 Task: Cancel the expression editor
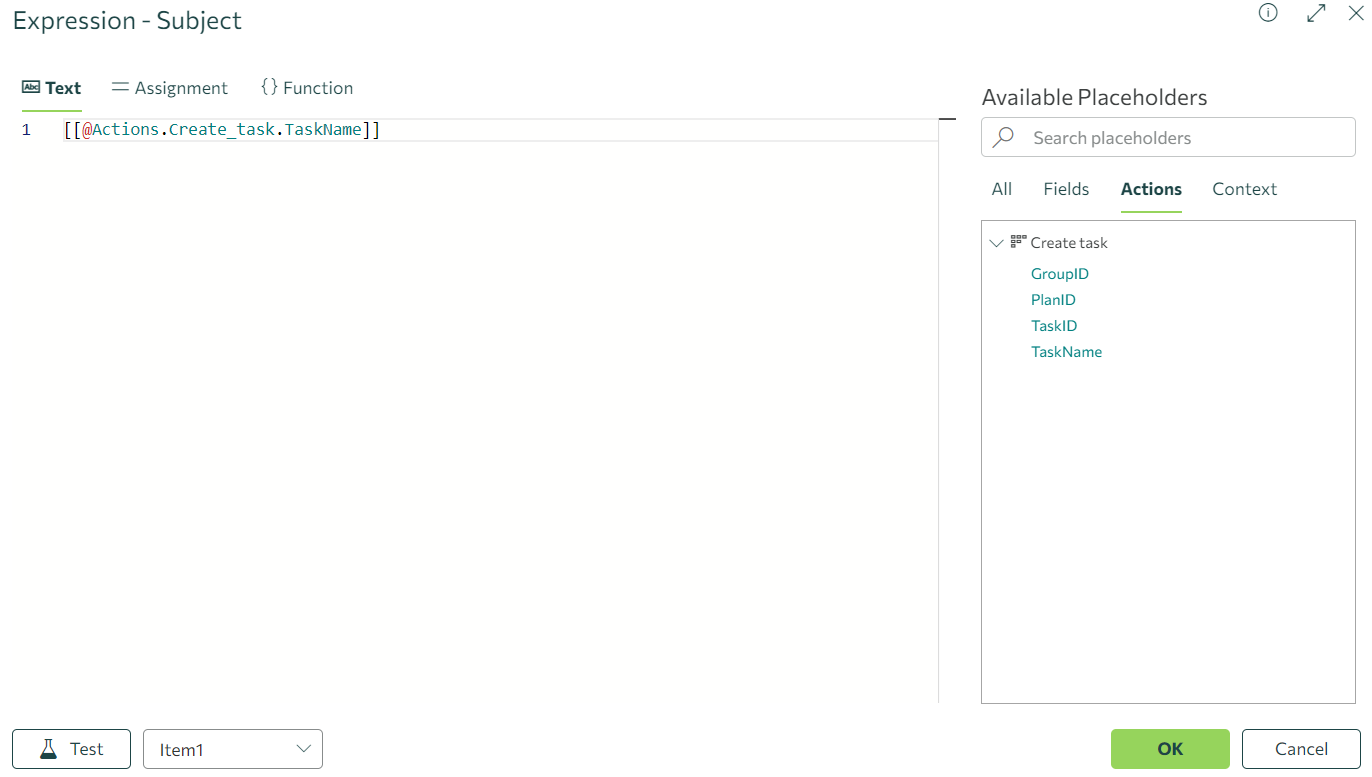pos(1301,748)
